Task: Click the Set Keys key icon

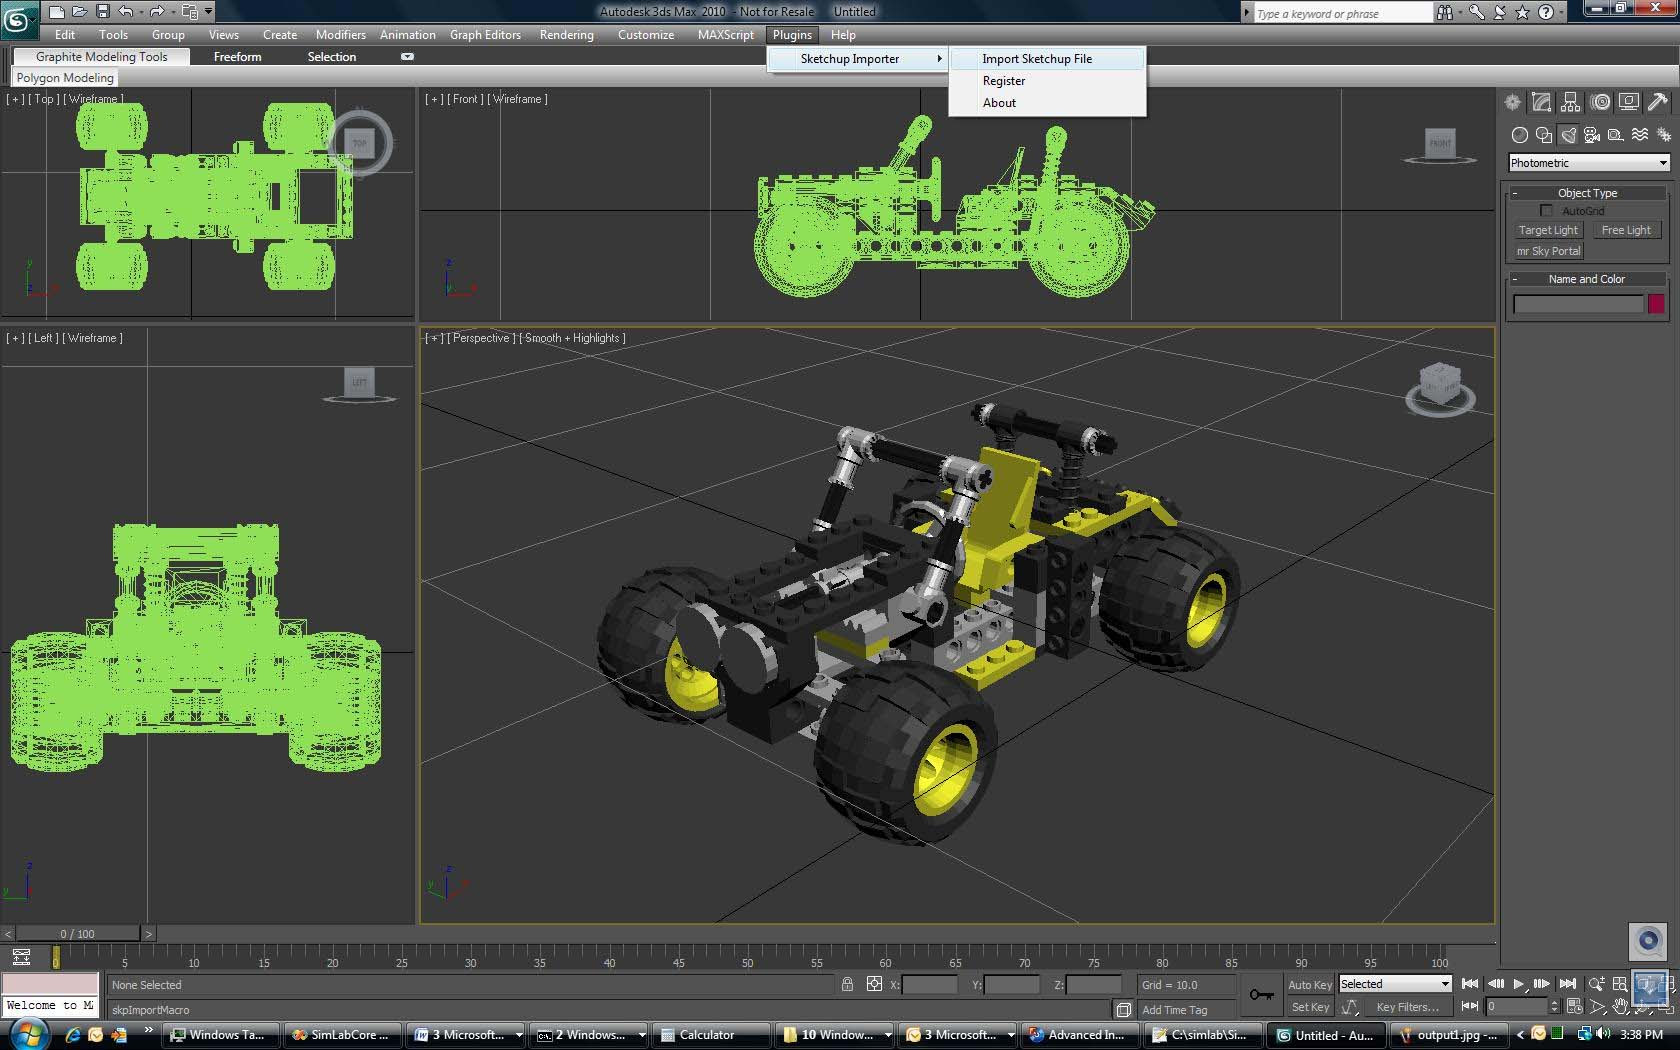Action: pyautogui.click(x=1262, y=995)
